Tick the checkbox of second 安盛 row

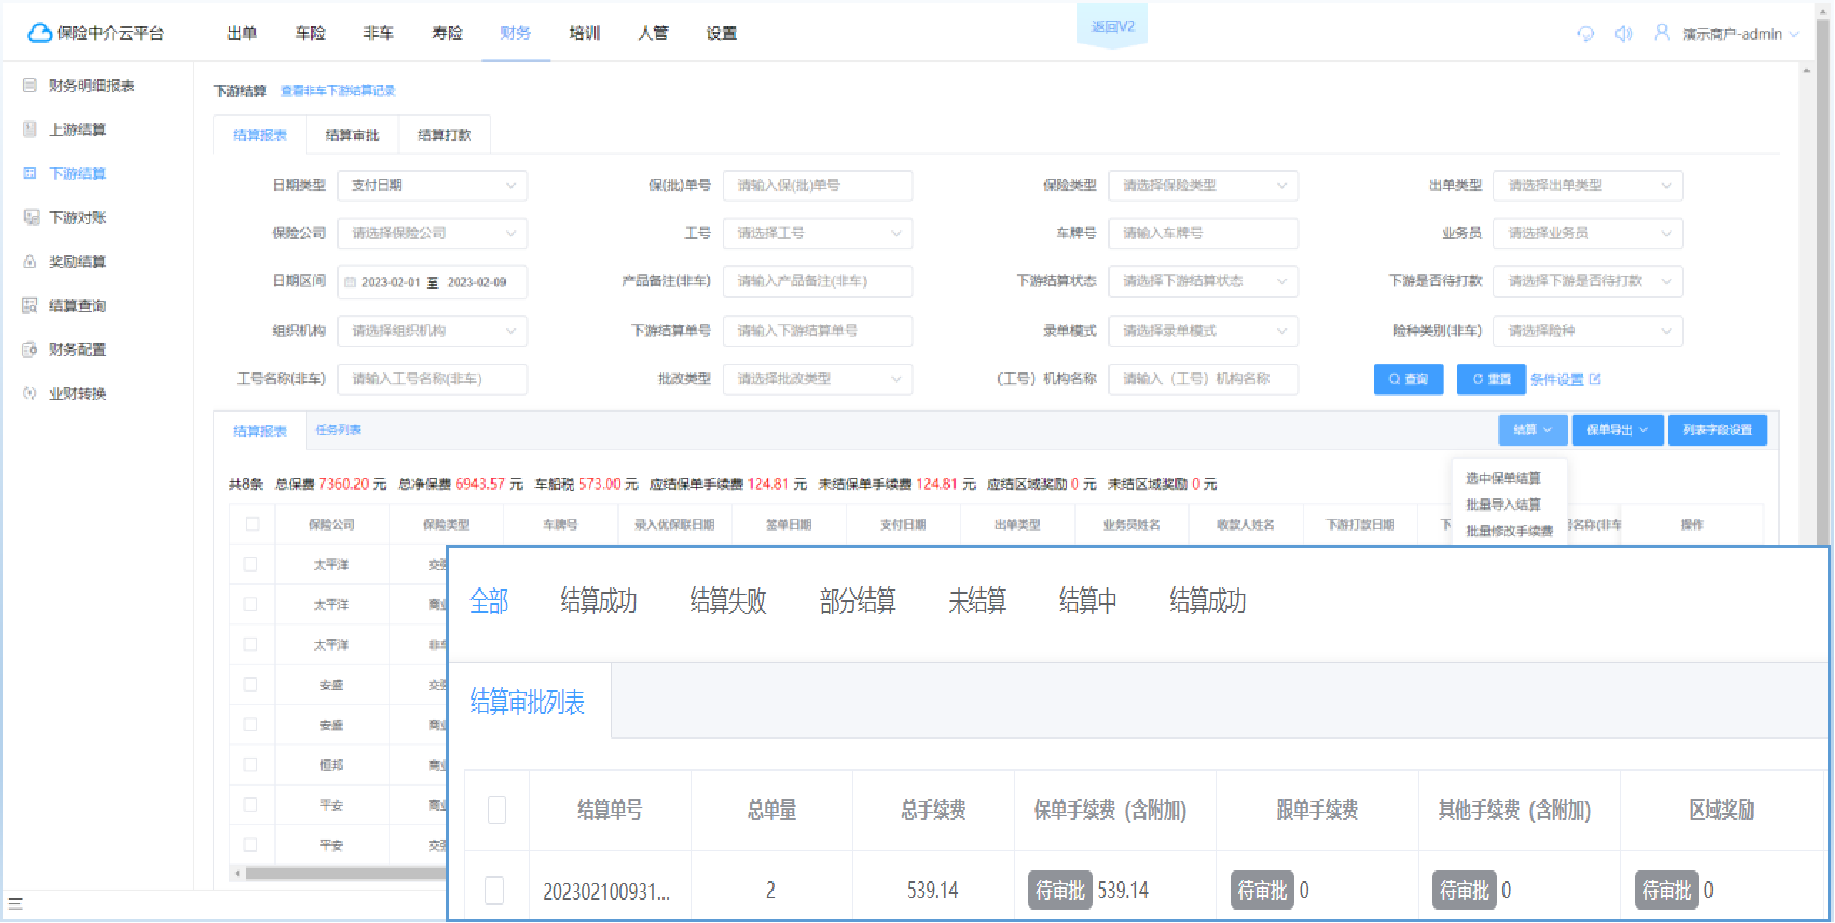click(251, 724)
